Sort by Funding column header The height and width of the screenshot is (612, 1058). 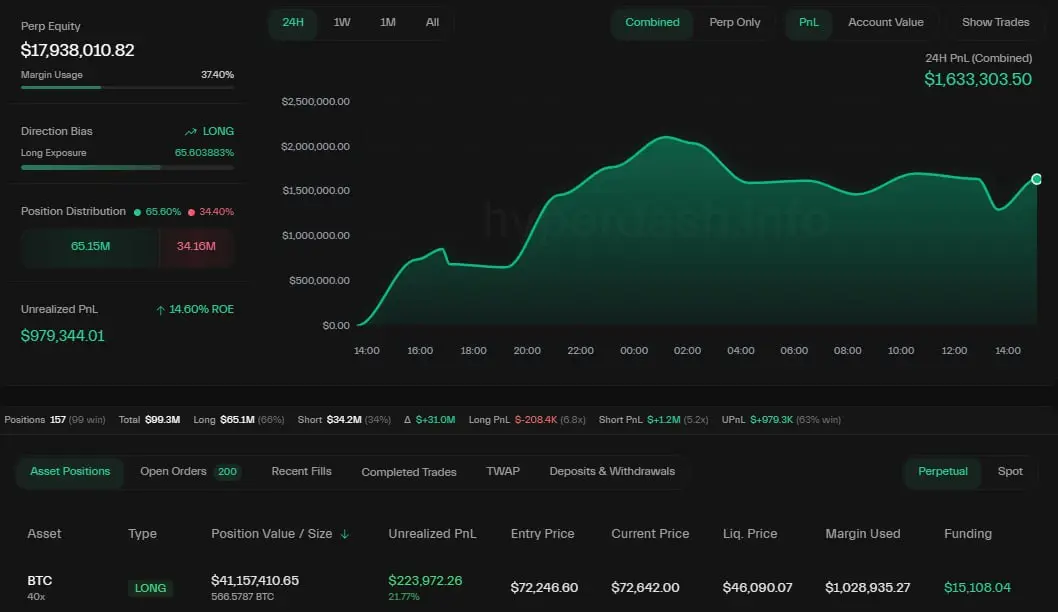click(968, 534)
